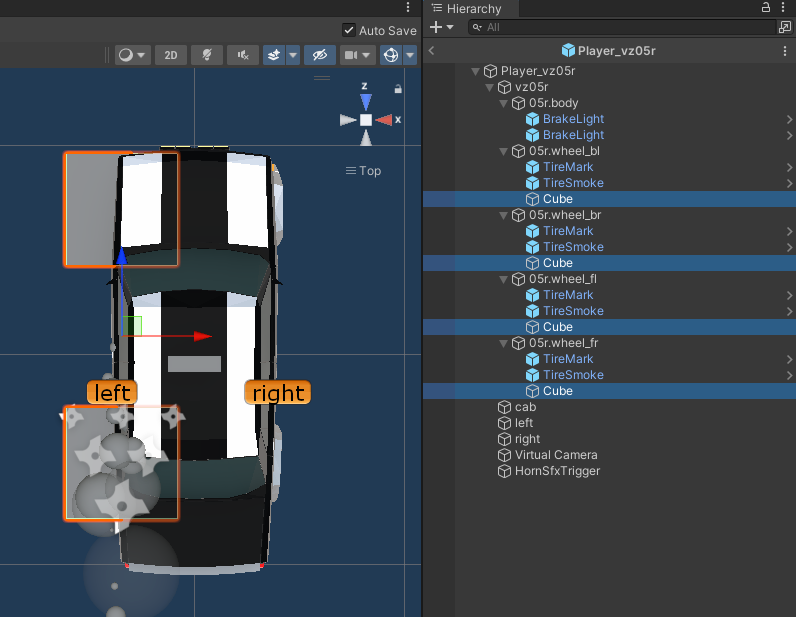The width and height of the screenshot is (796, 617).
Task: Toggle scene effects layers button
Action: coord(274,55)
